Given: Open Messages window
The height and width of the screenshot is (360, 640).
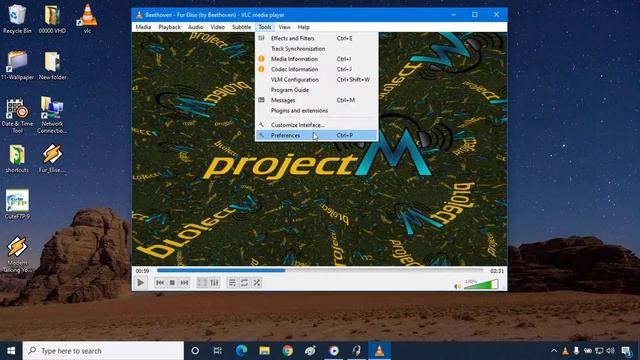Looking at the screenshot, I should [x=316, y=100].
